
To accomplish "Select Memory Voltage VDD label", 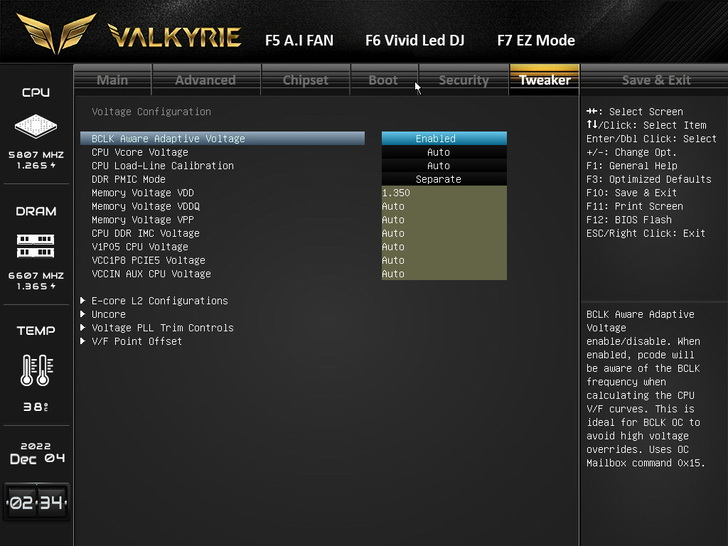I will coord(143,193).
